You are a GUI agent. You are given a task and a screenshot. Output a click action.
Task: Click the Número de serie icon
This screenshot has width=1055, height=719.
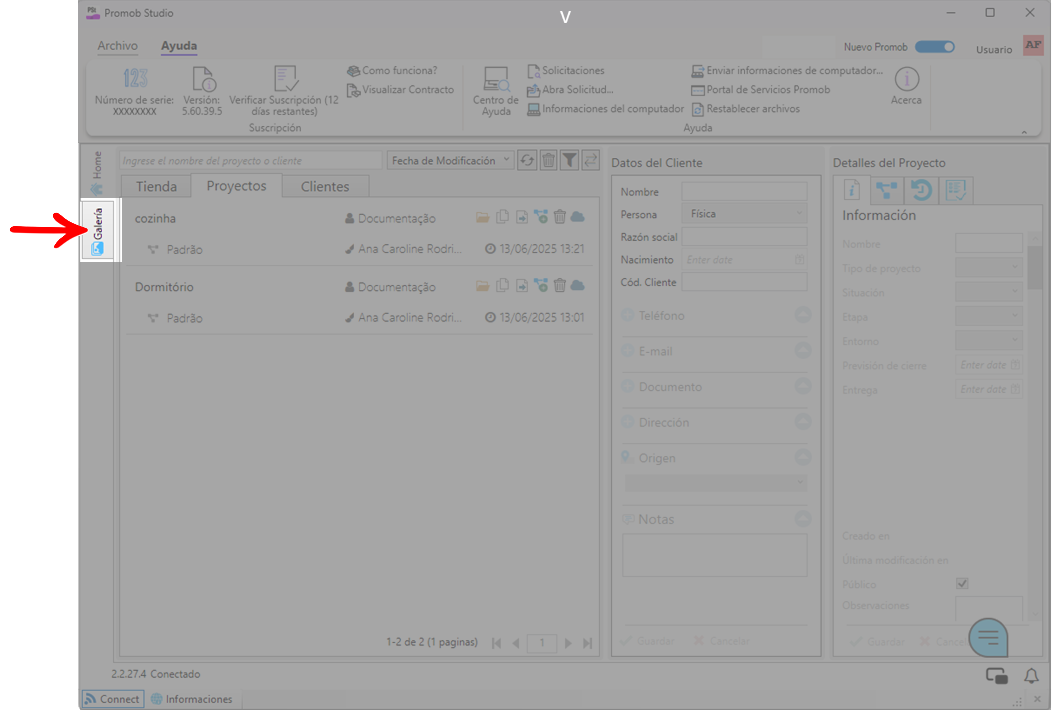click(135, 79)
